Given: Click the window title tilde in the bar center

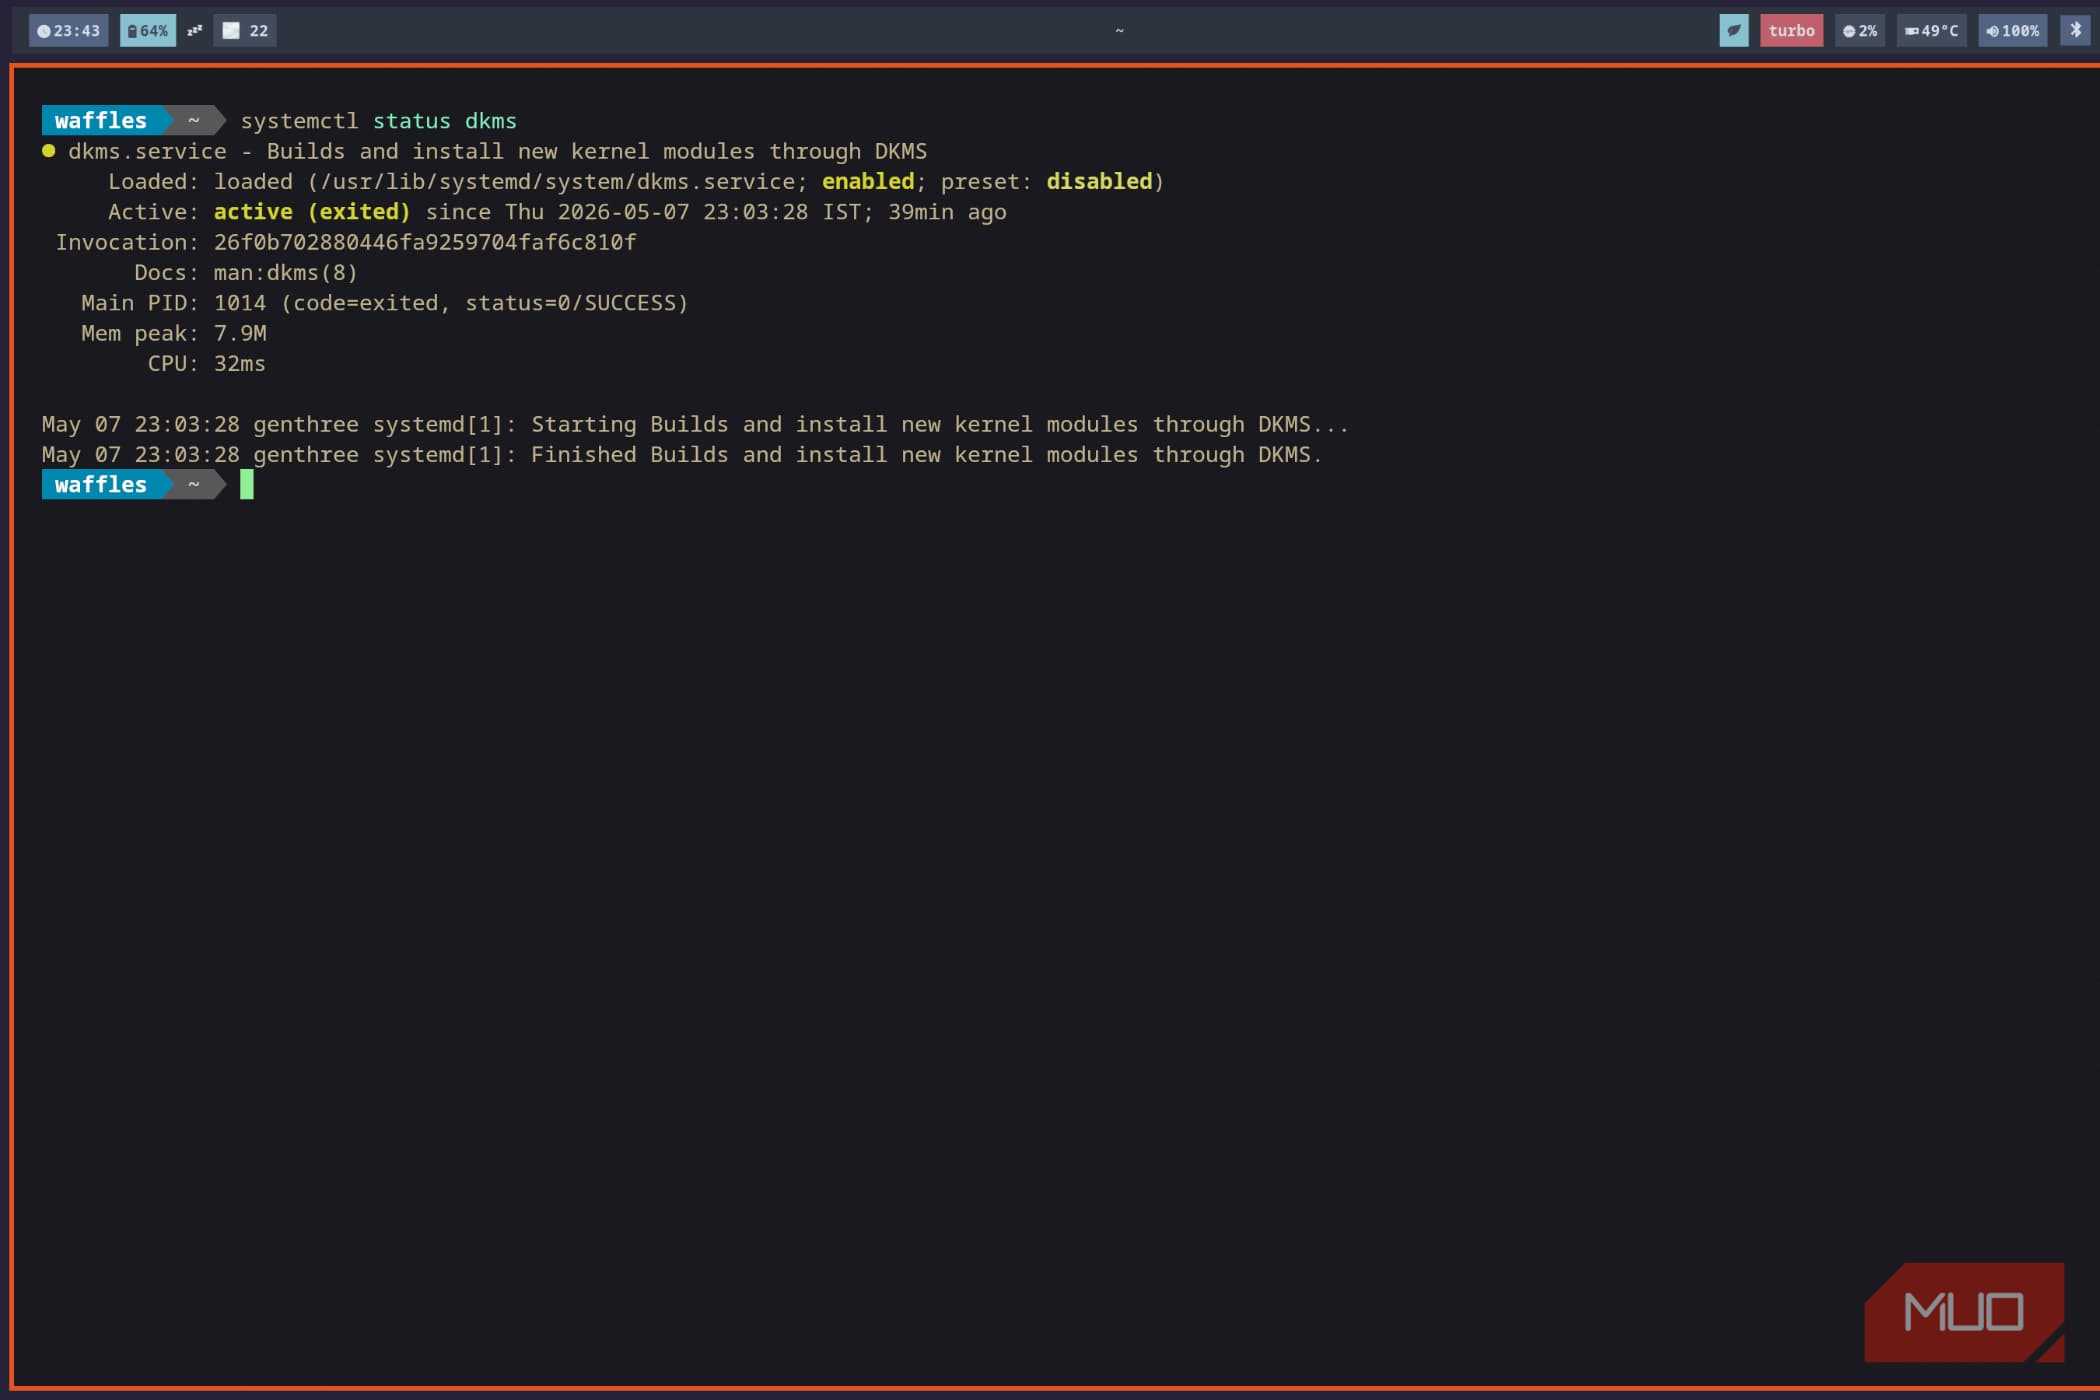Looking at the screenshot, I should click(1119, 31).
